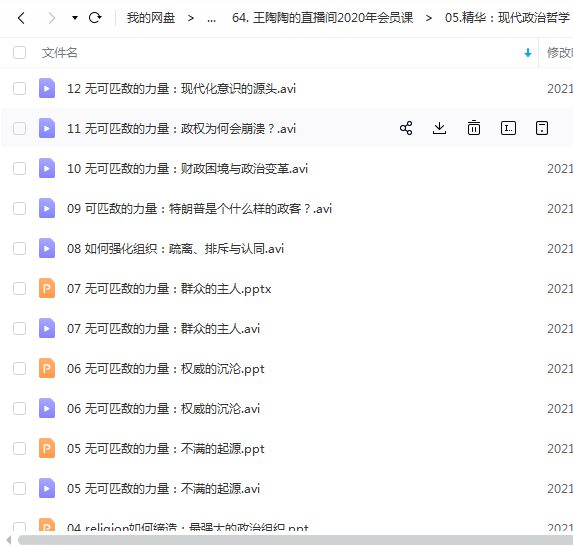Screen dimensions: 573x547
Task: Download the file 11 政权为何会崩溃
Action: (x=439, y=128)
